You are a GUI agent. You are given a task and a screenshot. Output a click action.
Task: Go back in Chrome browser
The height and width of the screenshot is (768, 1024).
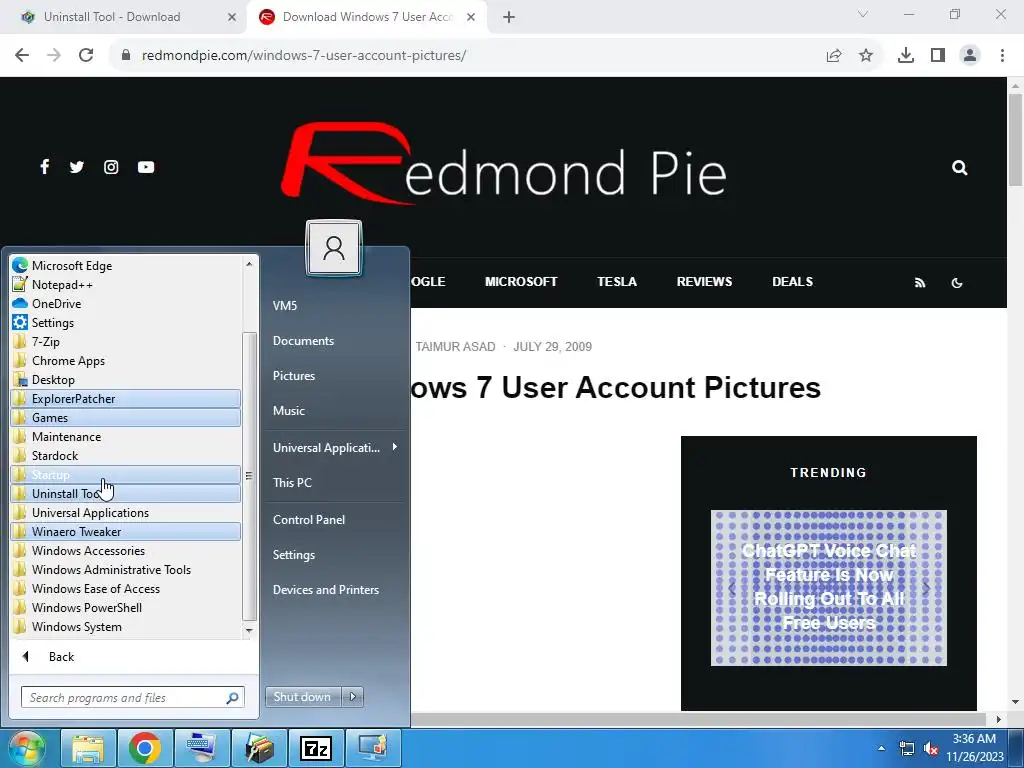(x=22, y=55)
